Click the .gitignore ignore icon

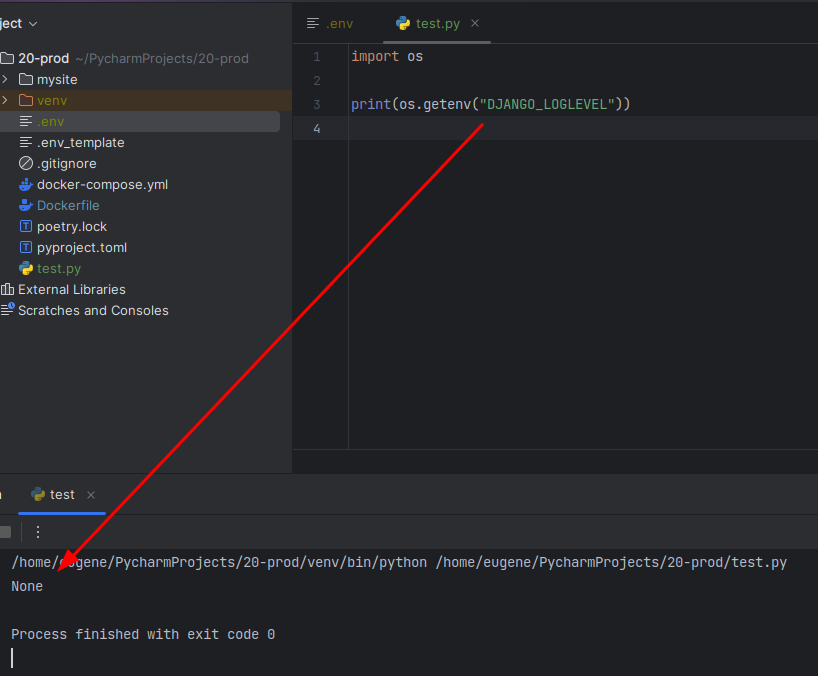[26, 163]
